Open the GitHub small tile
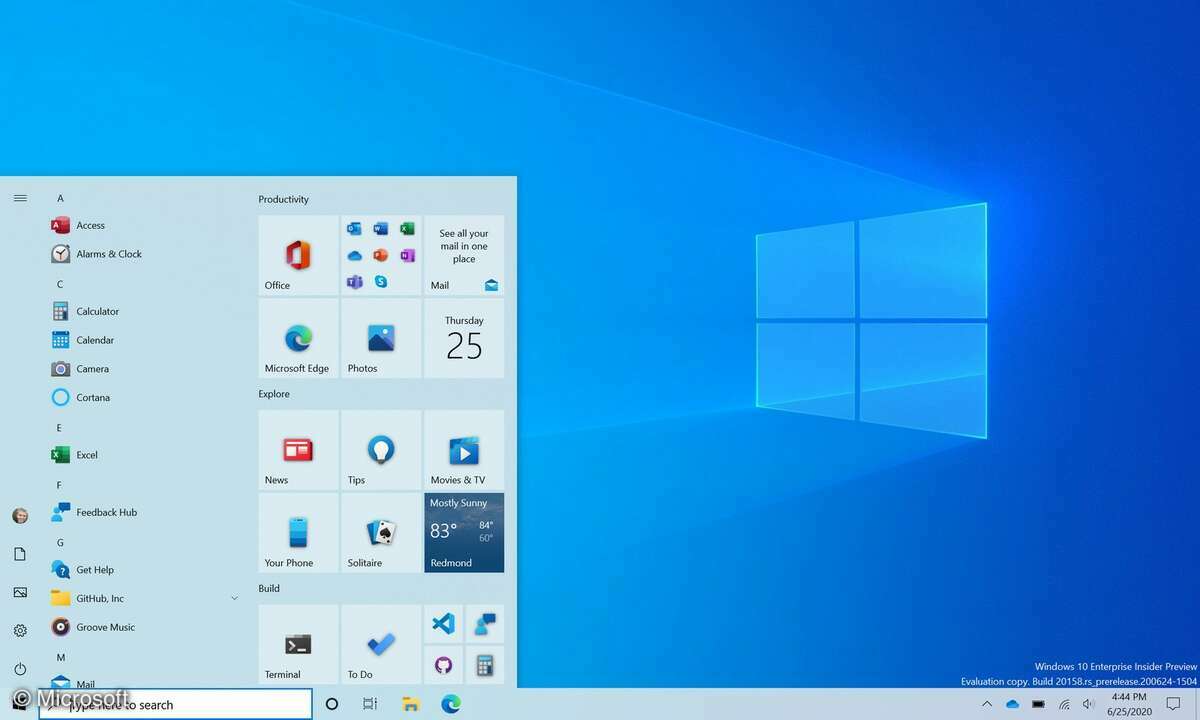Screen dimensions: 1200x720 coord(443,665)
